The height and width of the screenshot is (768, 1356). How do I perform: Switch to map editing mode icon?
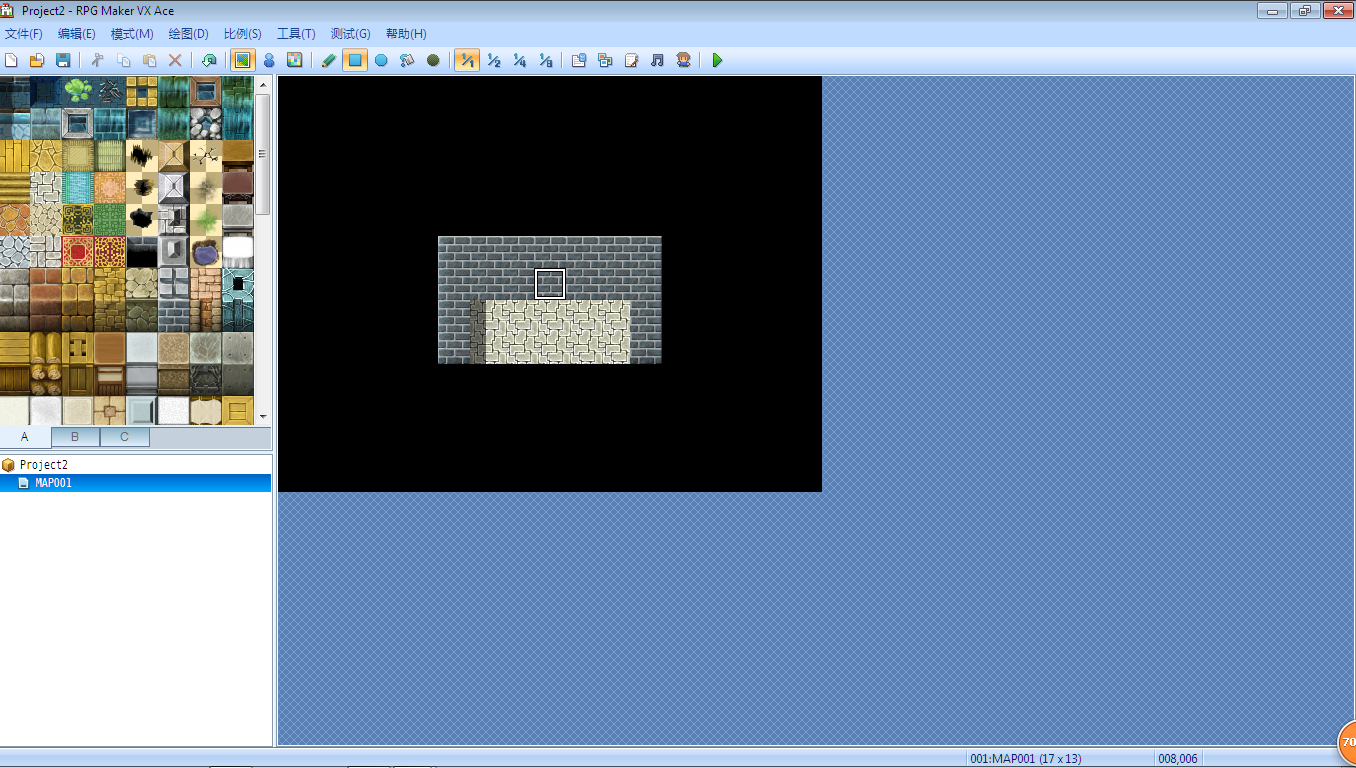[242, 60]
